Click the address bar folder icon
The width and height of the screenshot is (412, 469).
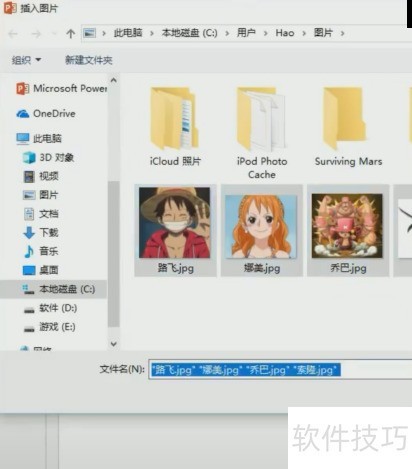(x=89, y=33)
